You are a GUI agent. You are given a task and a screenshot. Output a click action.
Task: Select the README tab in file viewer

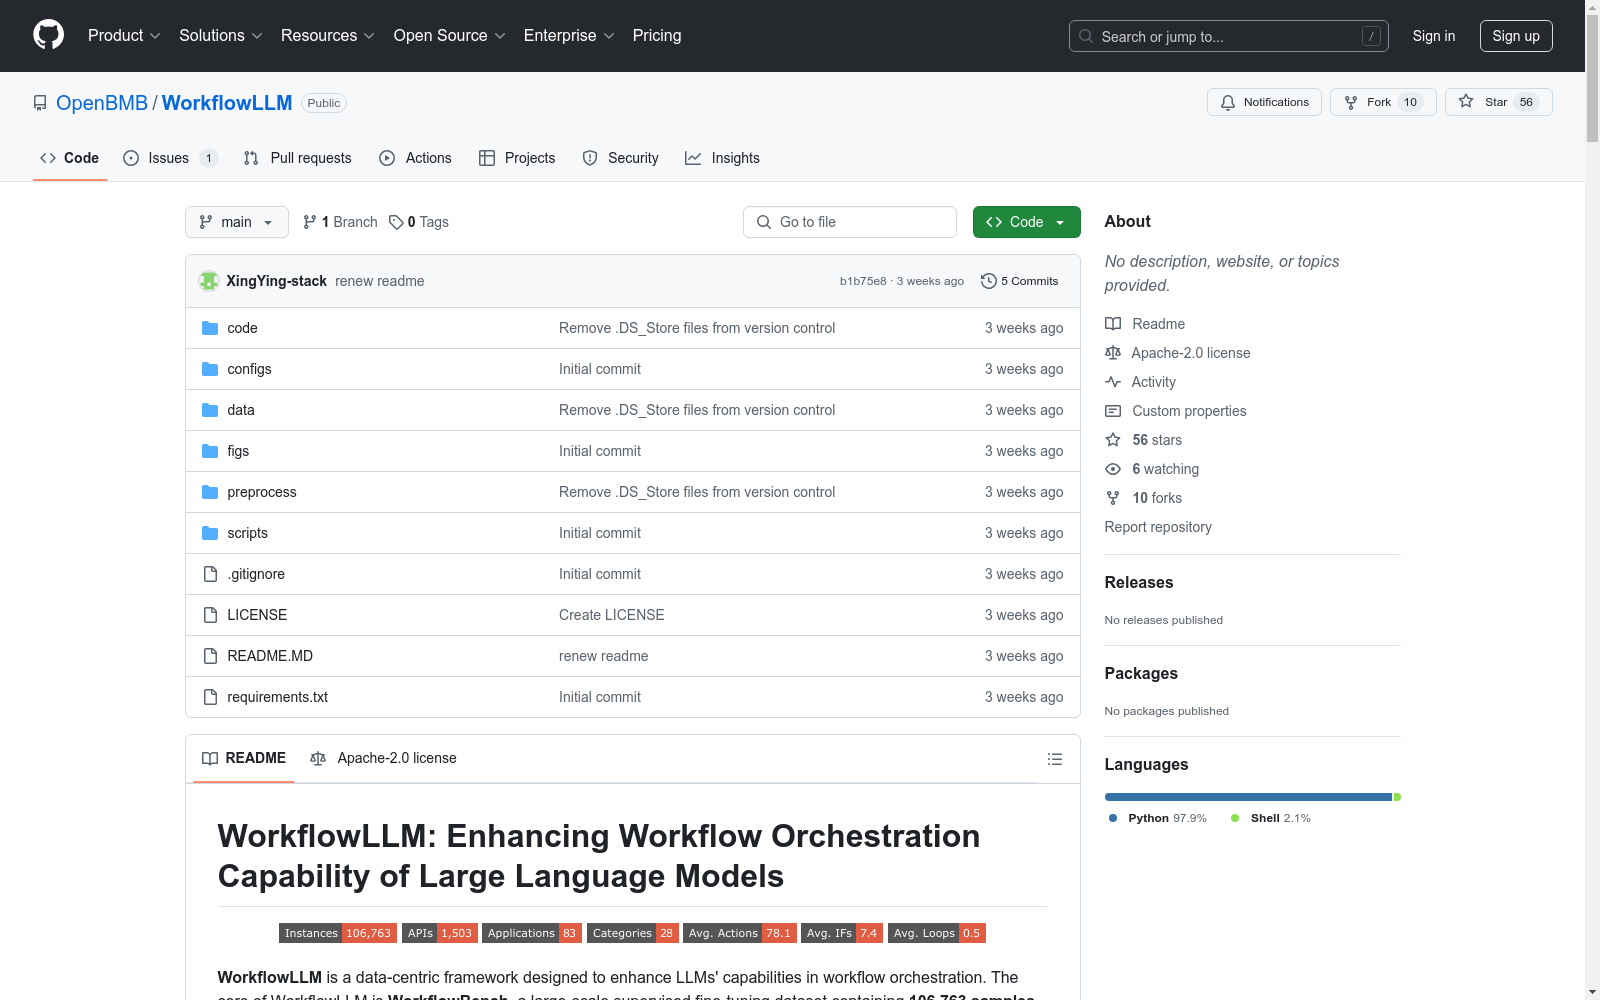click(244, 759)
